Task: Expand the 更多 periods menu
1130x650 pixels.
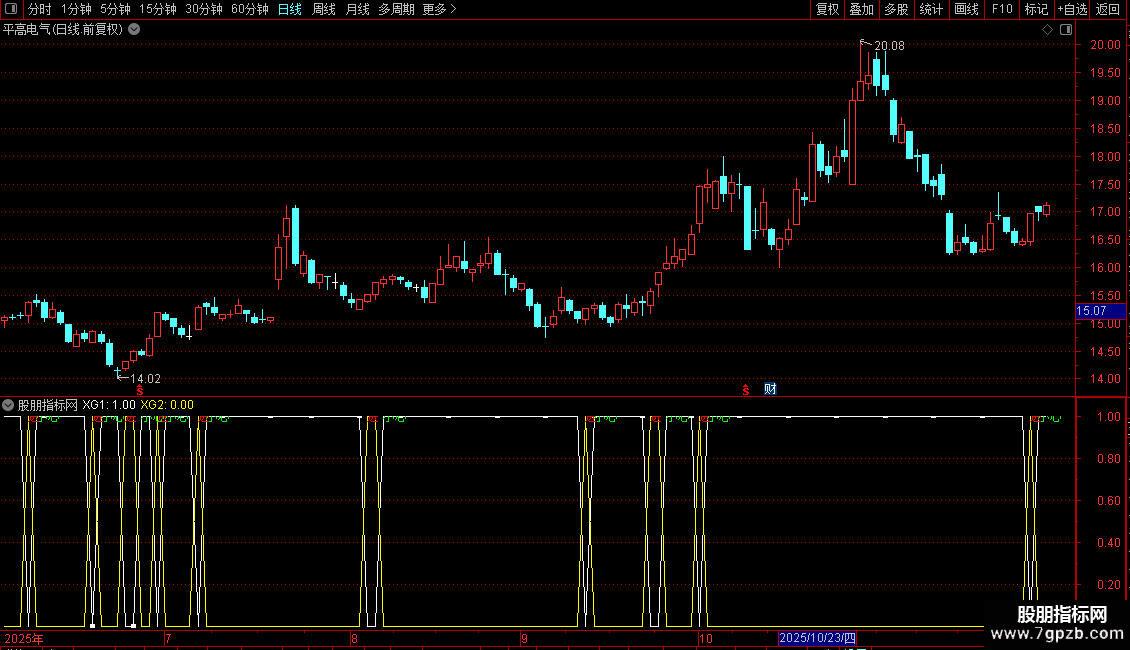Action: click(x=440, y=9)
